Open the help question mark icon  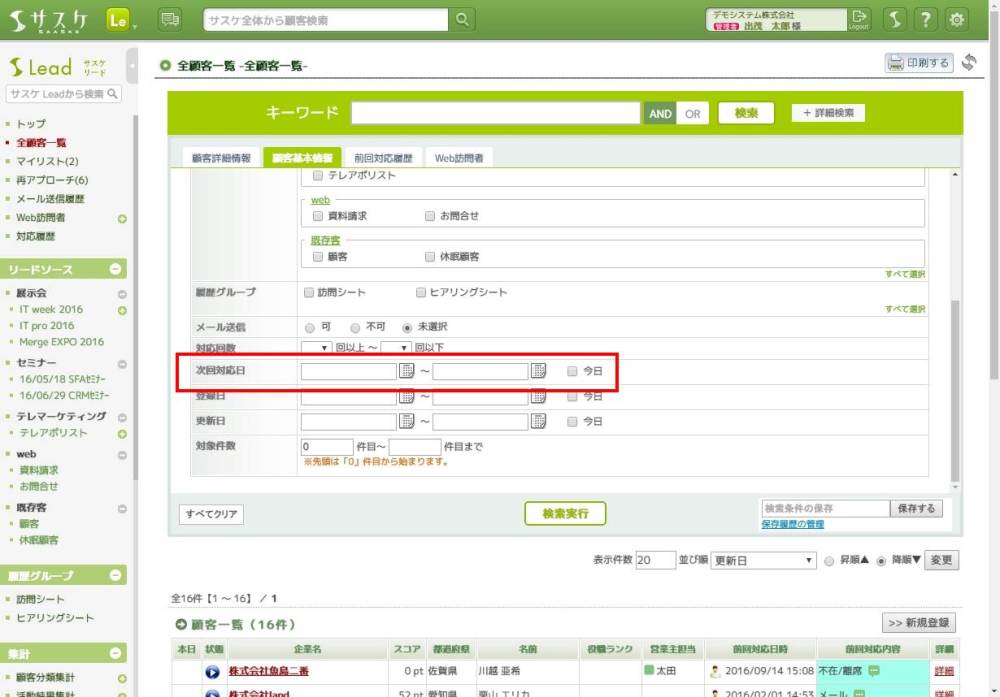click(926, 20)
